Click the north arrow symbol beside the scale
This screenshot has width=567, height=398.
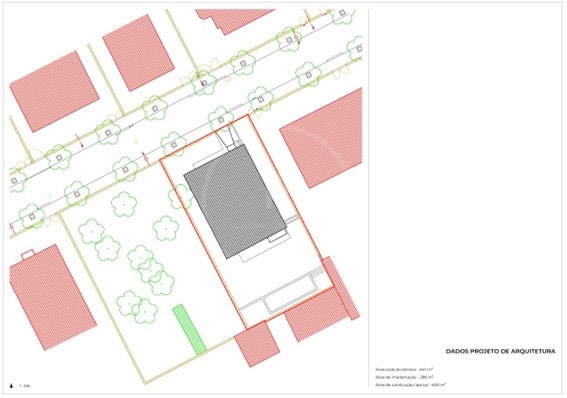click(x=12, y=386)
